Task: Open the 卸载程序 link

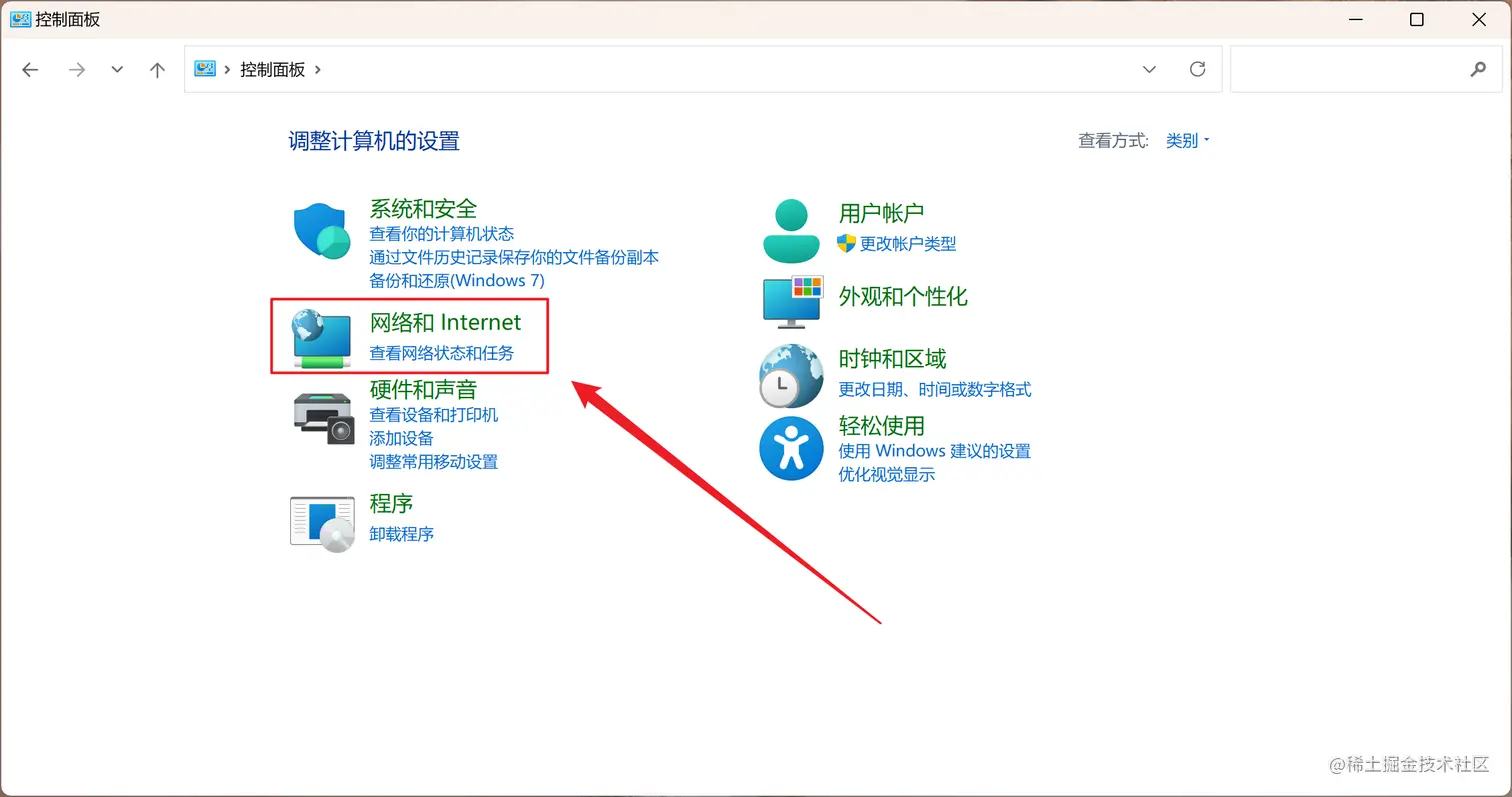Action: pos(401,533)
